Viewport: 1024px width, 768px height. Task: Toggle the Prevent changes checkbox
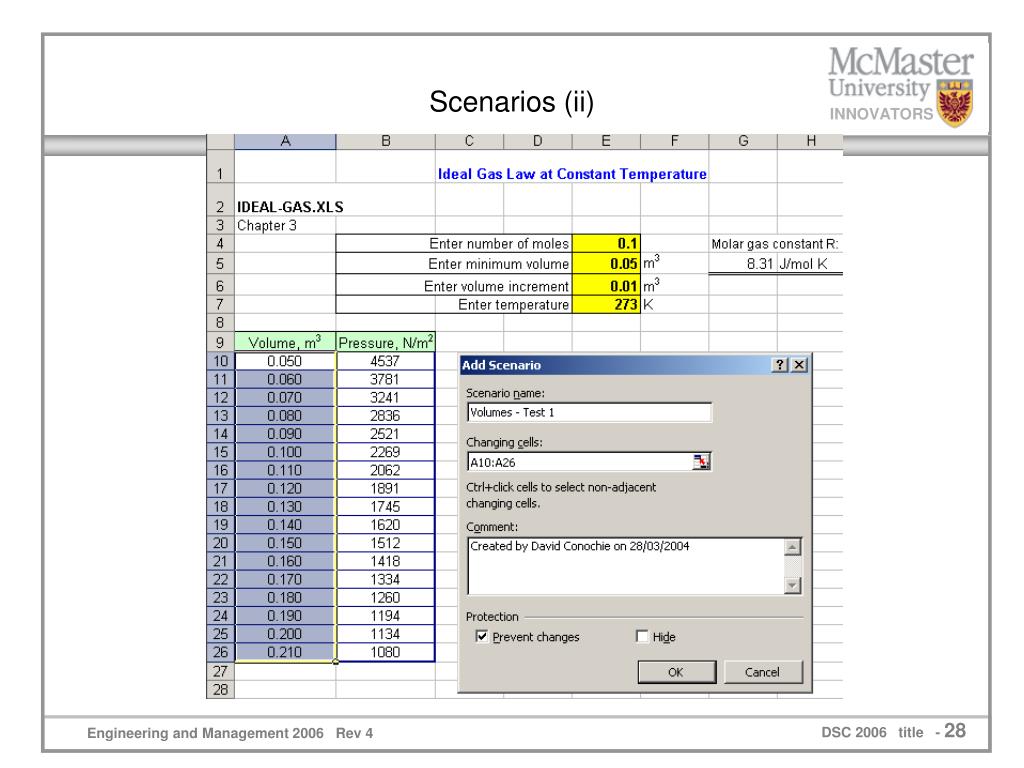pos(482,637)
